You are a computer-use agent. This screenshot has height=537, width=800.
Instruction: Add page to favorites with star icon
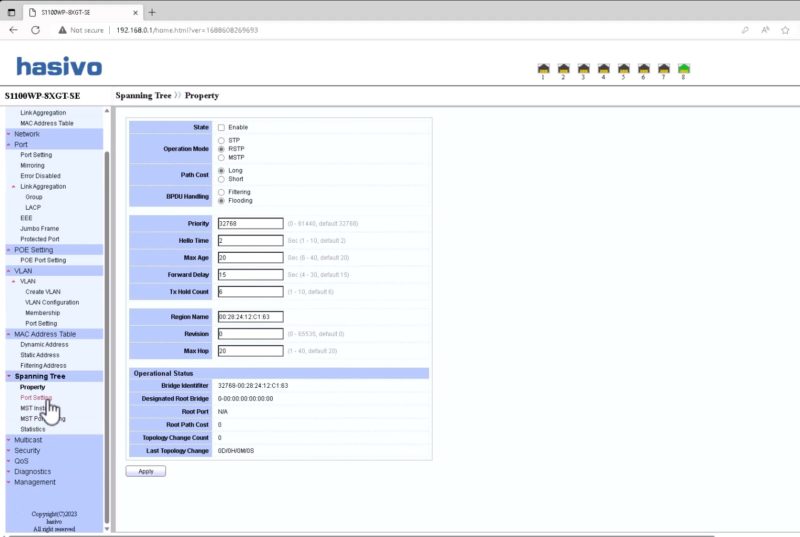click(x=785, y=30)
